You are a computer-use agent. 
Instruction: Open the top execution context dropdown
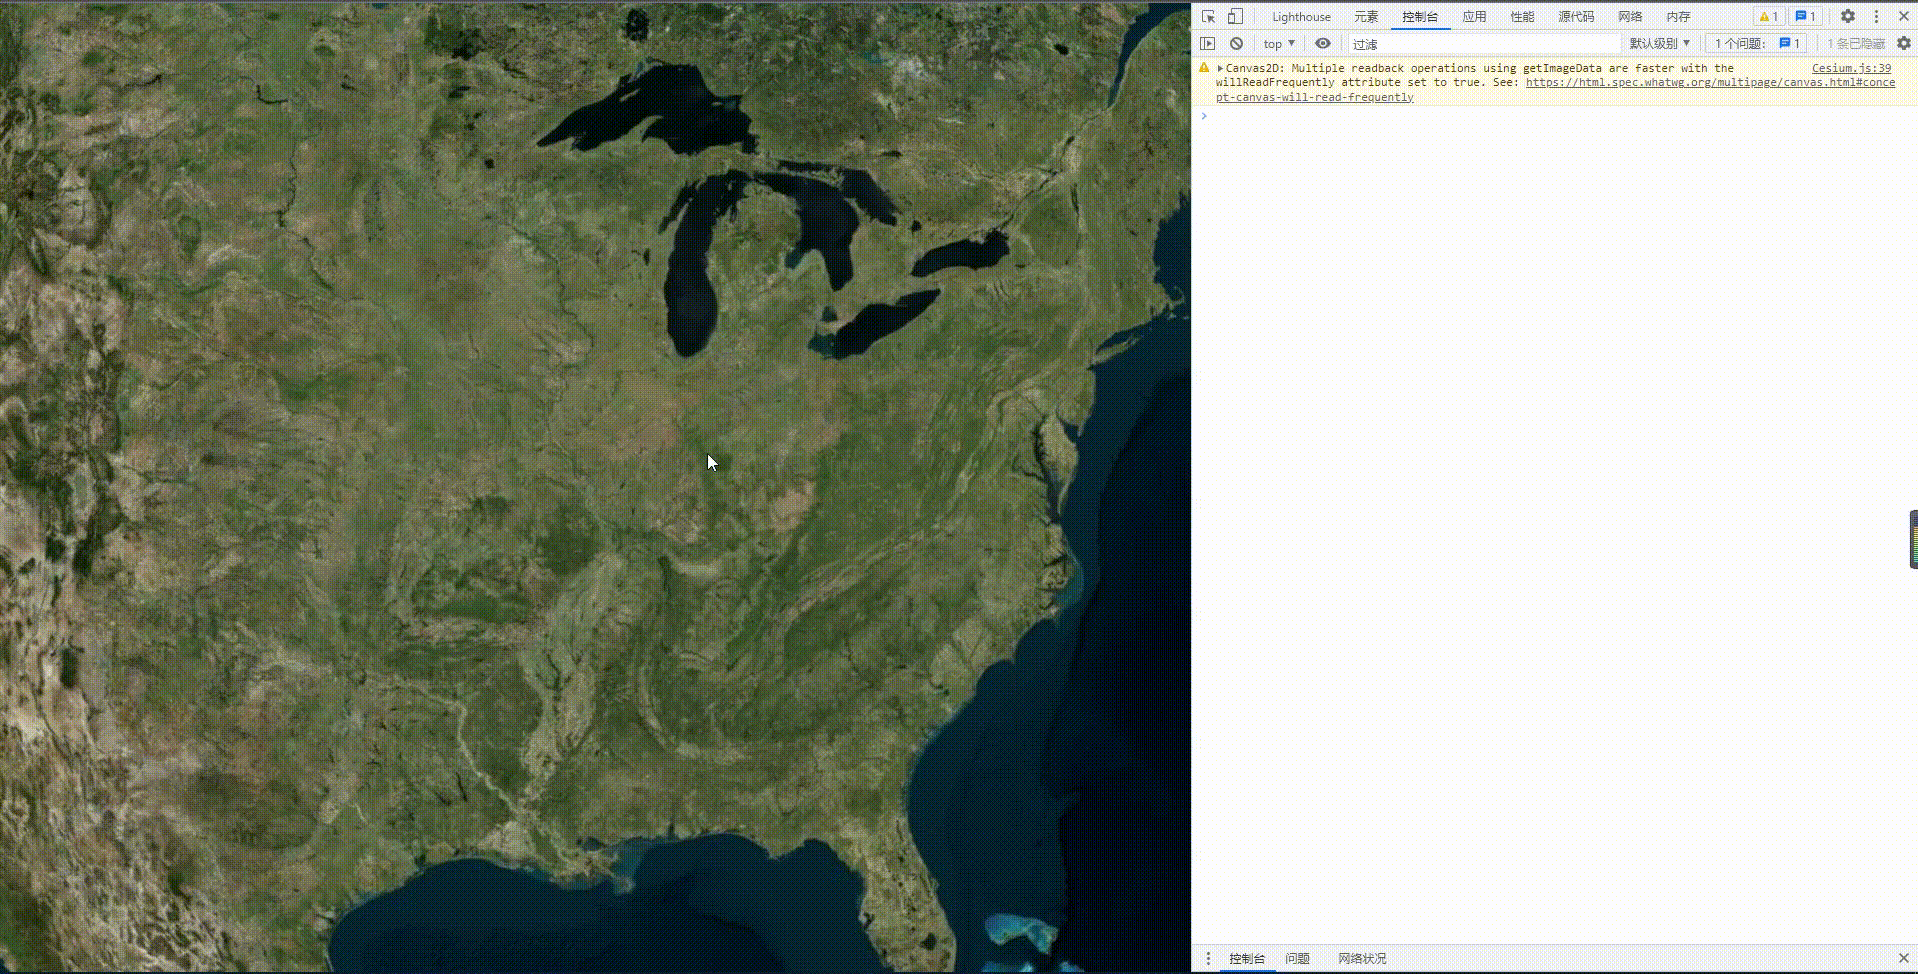pos(1278,43)
